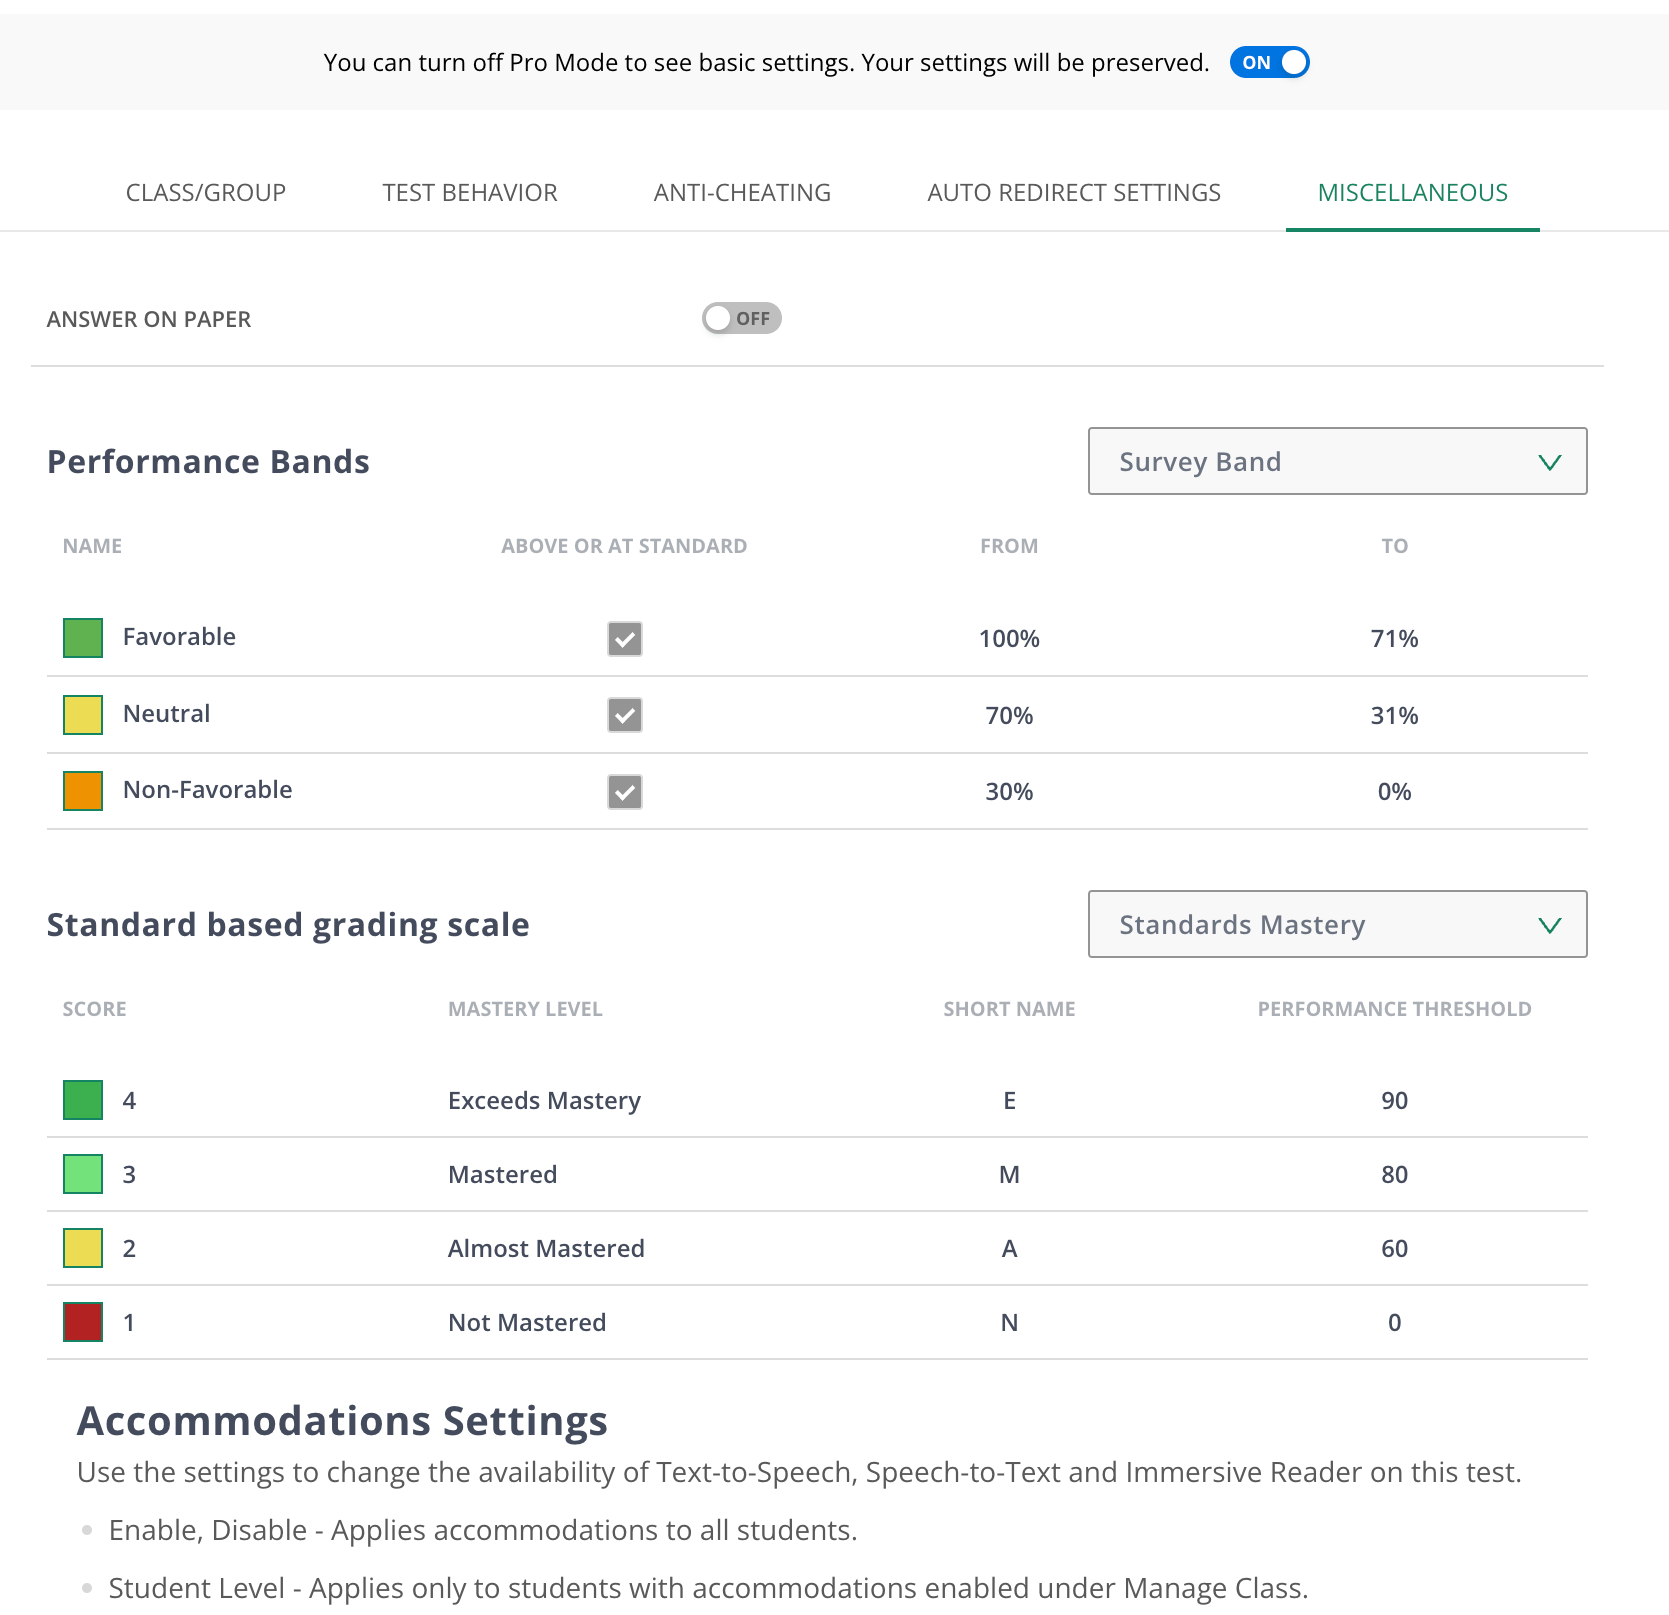This screenshot has width=1669, height=1615.
Task: Click the yellow Neutral color swatch
Action: click(83, 715)
